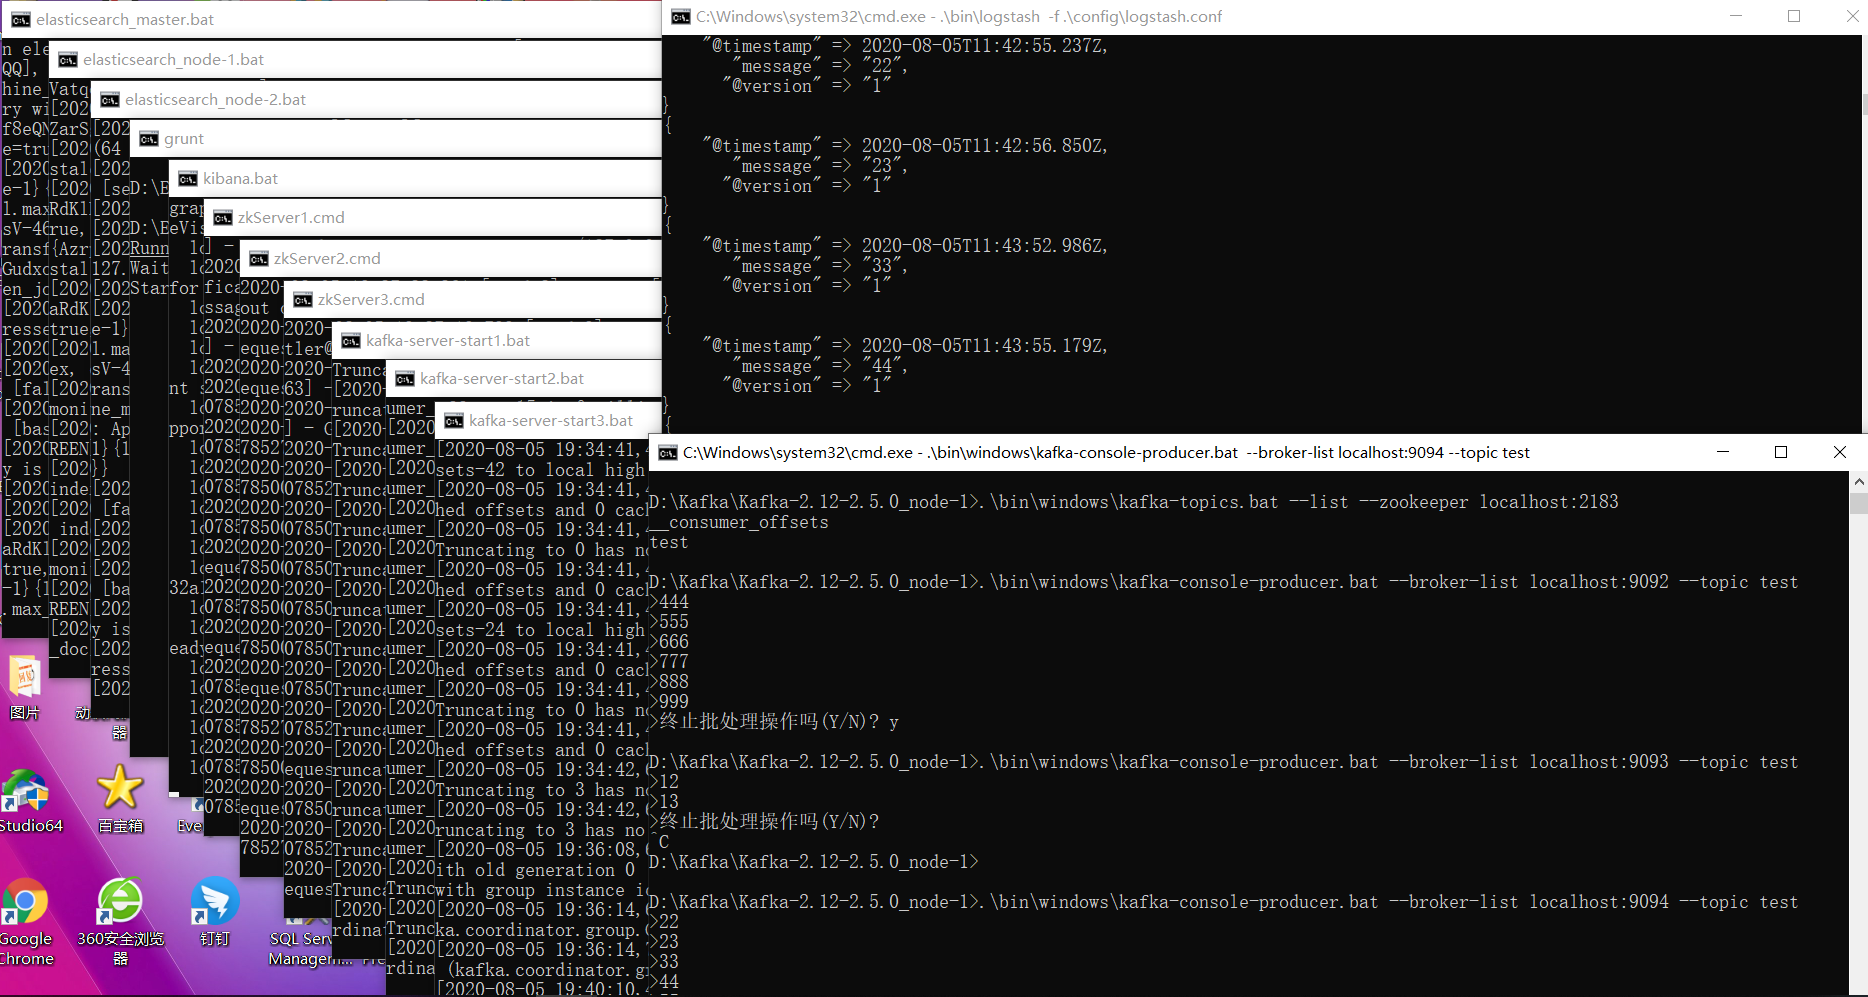Open the 百宝箱 star icon
Viewport: 1868px width, 997px height.
(x=120, y=789)
